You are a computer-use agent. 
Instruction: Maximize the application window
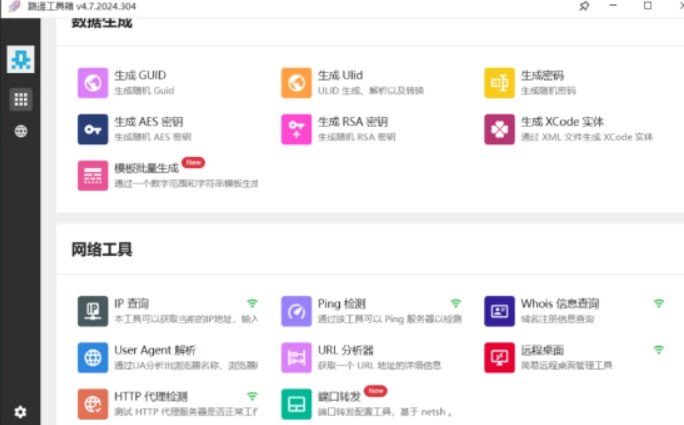pyautogui.click(x=648, y=6)
